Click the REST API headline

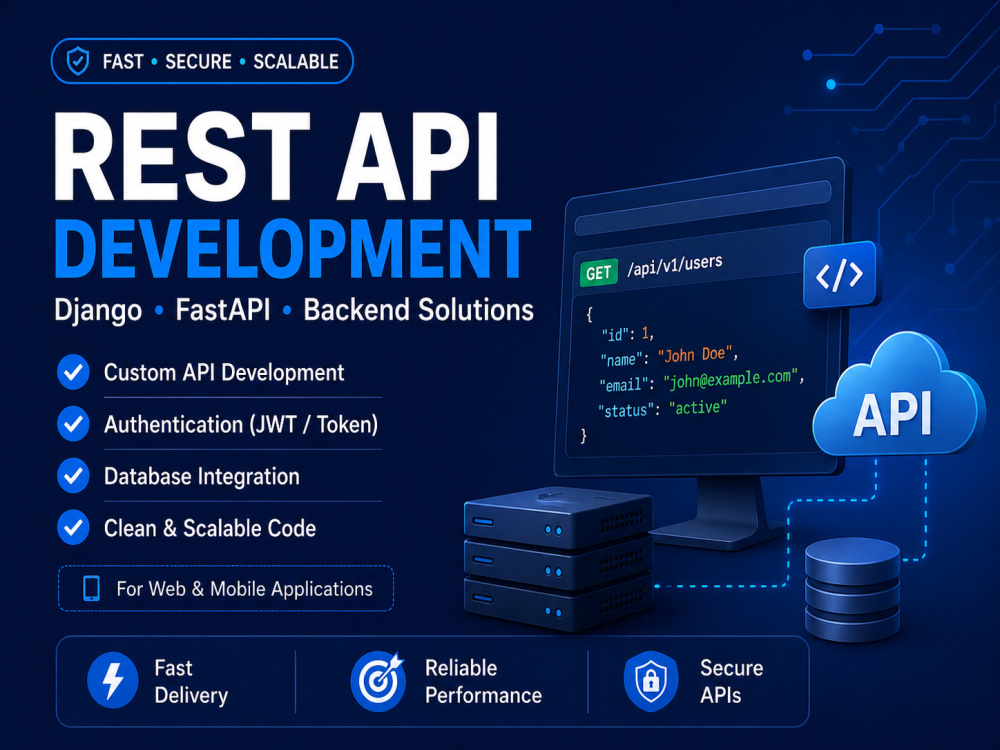click(x=277, y=158)
